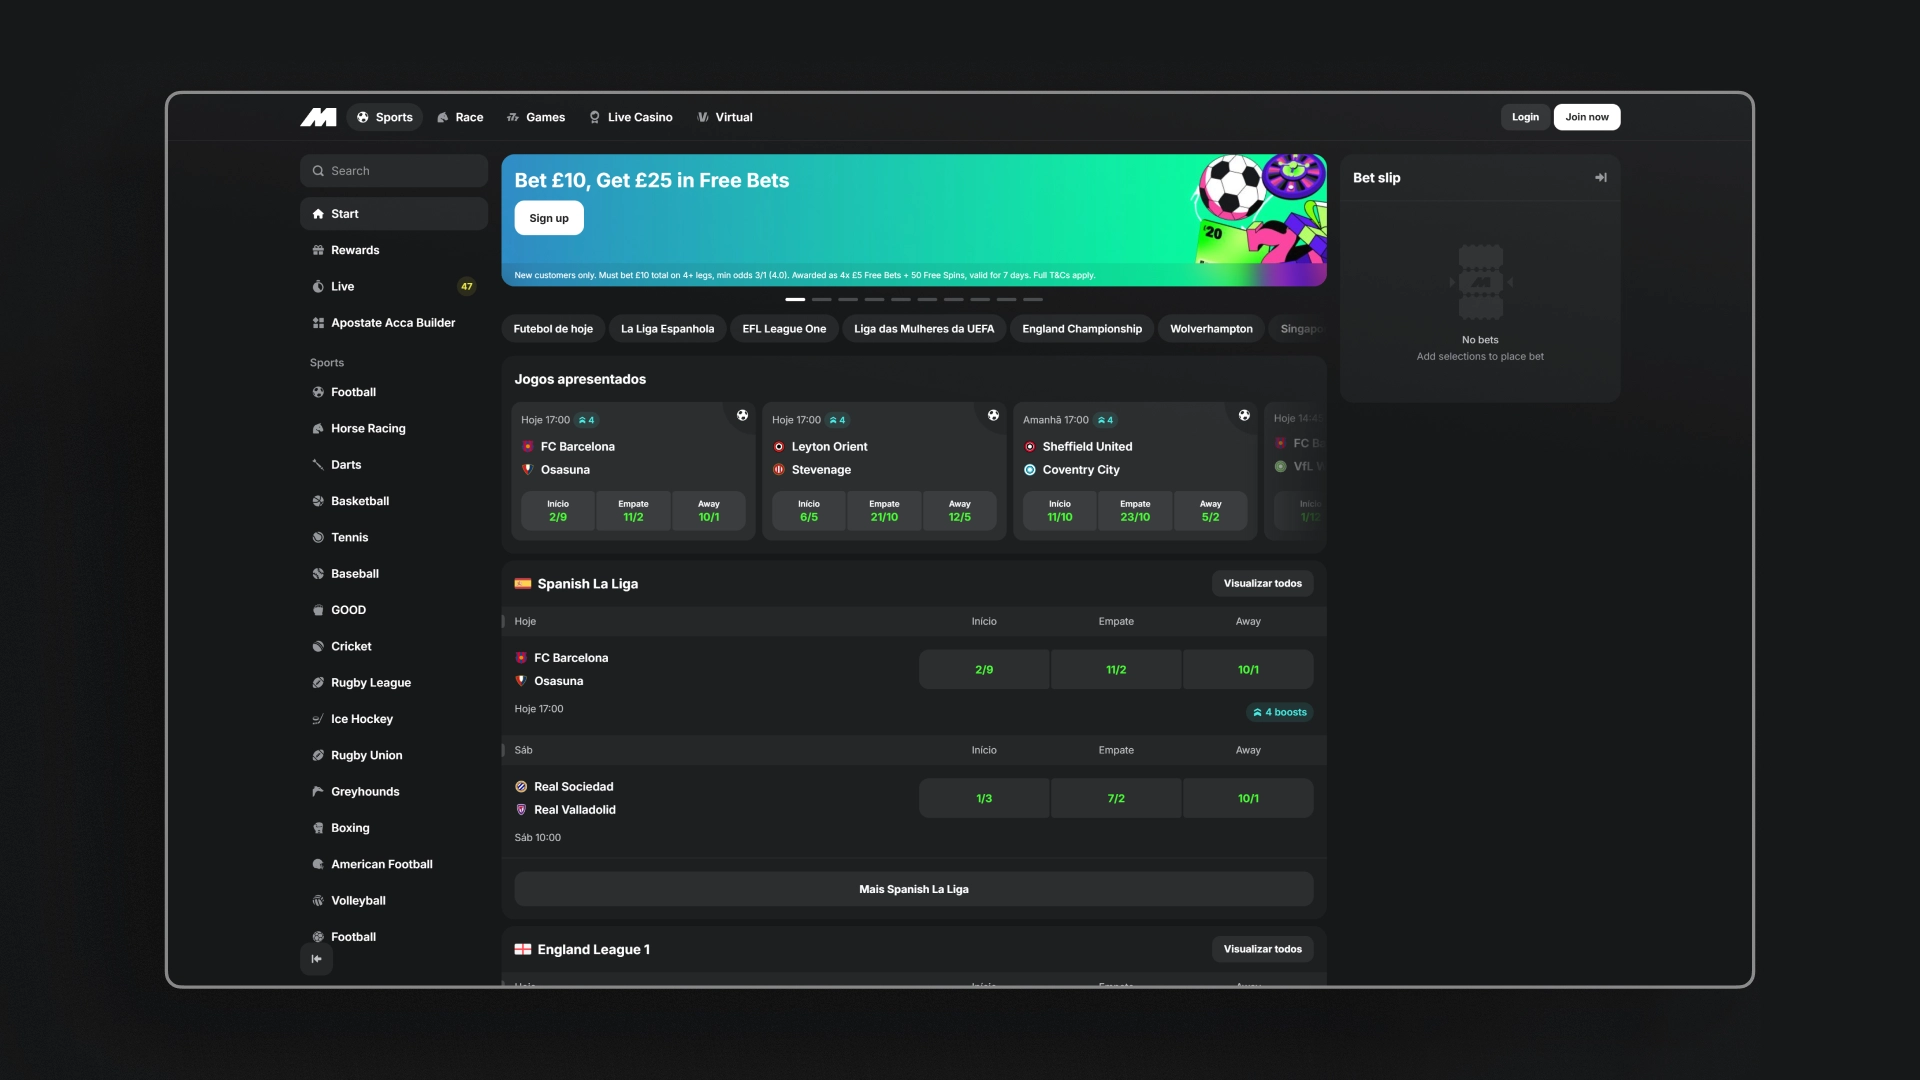Jump to last banner carousel indicator
This screenshot has height=1080, width=1920.
[x=1033, y=299]
